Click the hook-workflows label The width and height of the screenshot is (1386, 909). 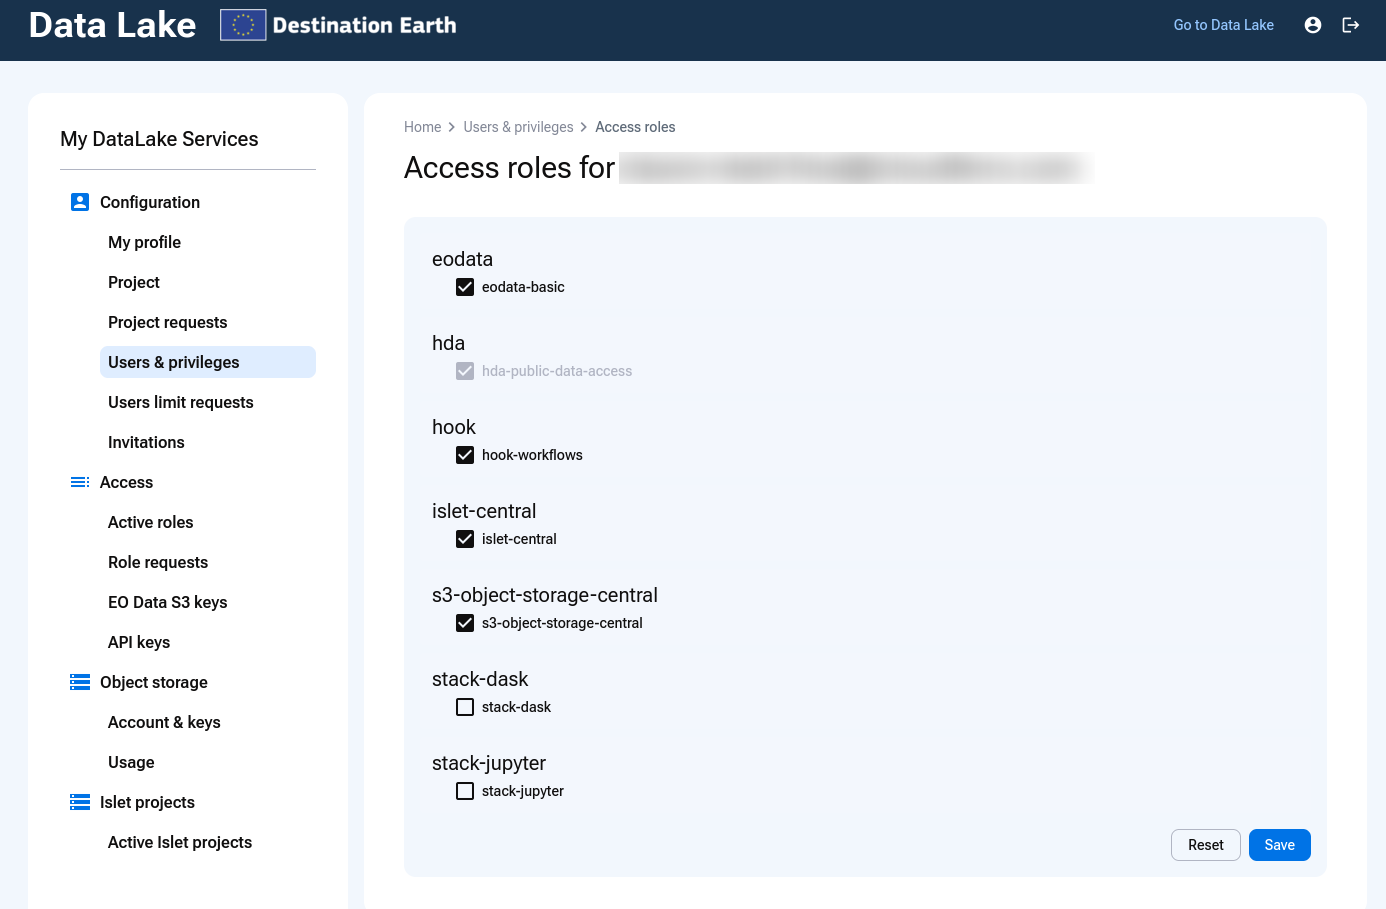tap(532, 455)
